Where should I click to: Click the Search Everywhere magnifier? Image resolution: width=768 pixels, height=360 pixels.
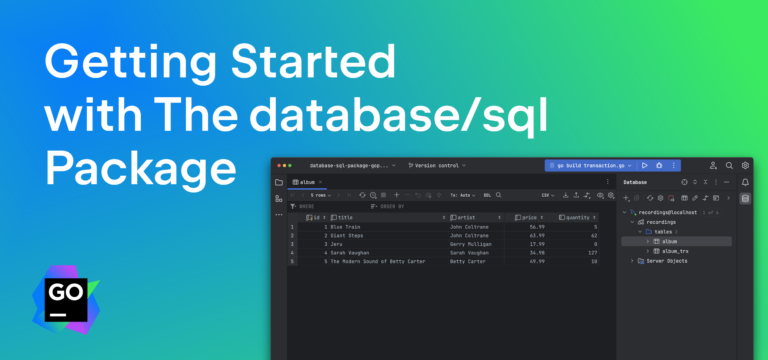[x=729, y=166]
